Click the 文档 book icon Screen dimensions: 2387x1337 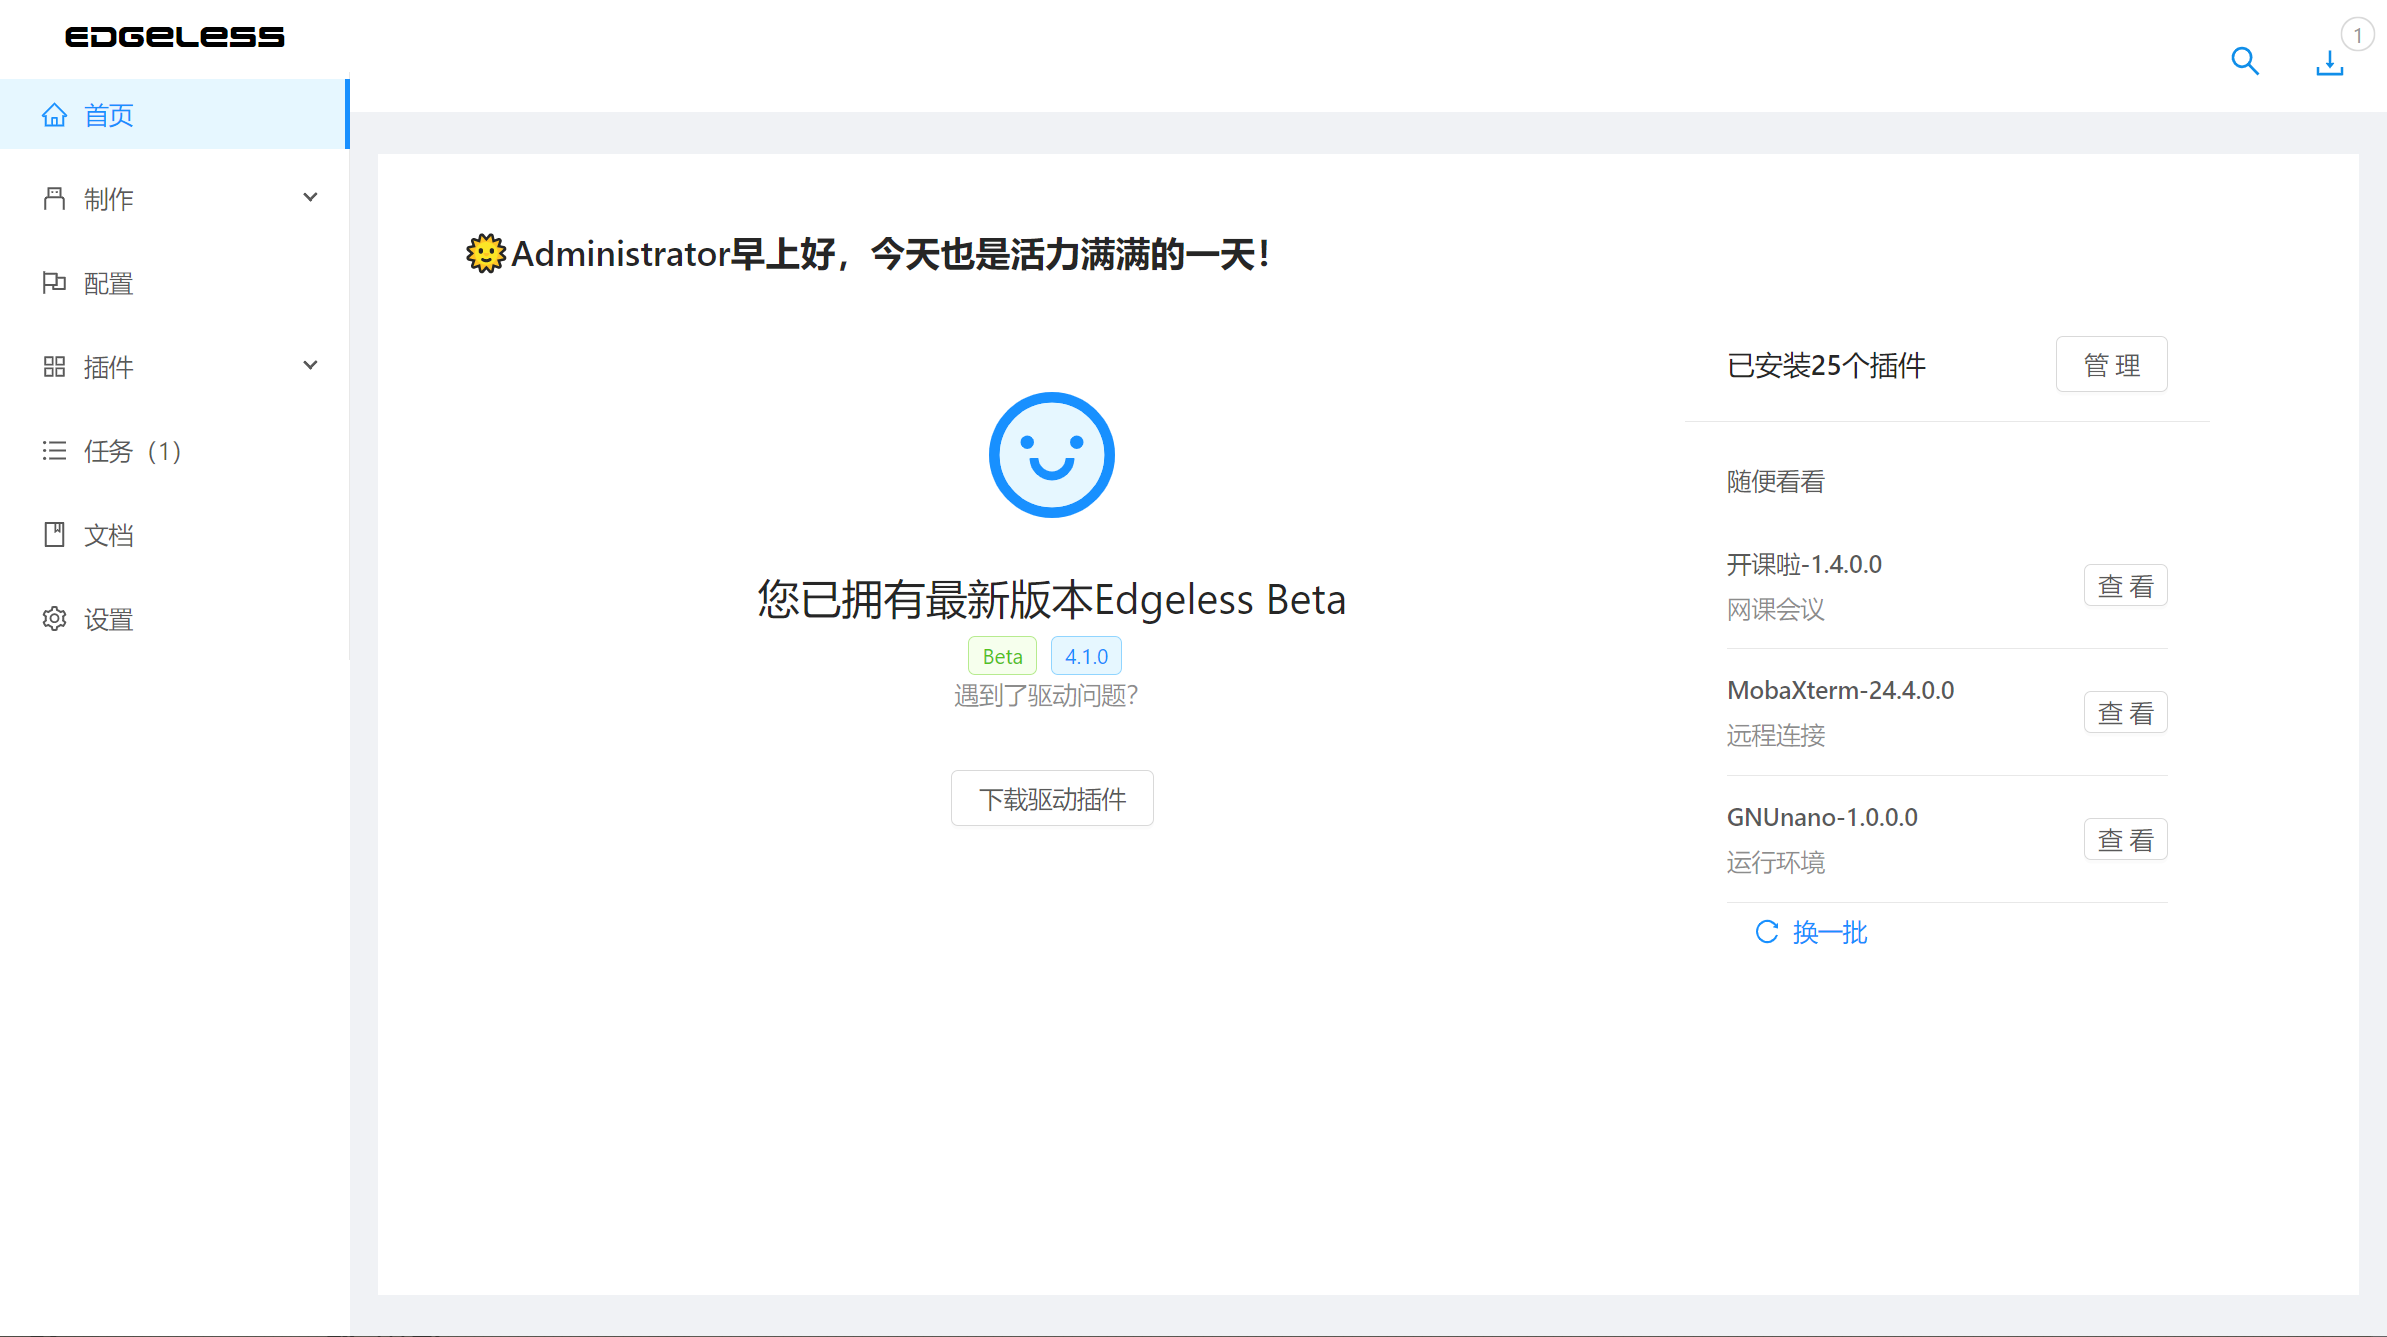54,535
